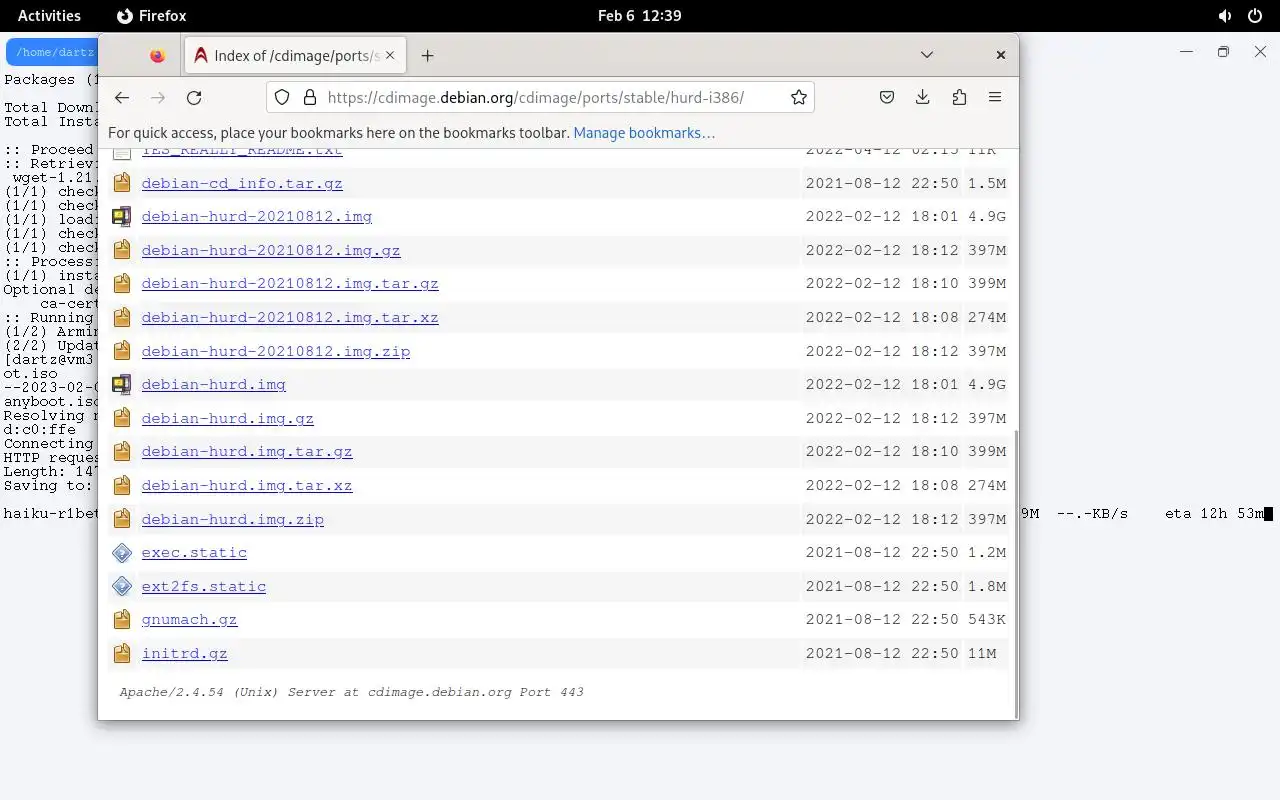Screen dimensions: 1280x800
Task: Click the disk image icon beside debian-hurd-20210812.img
Action: 122,216
